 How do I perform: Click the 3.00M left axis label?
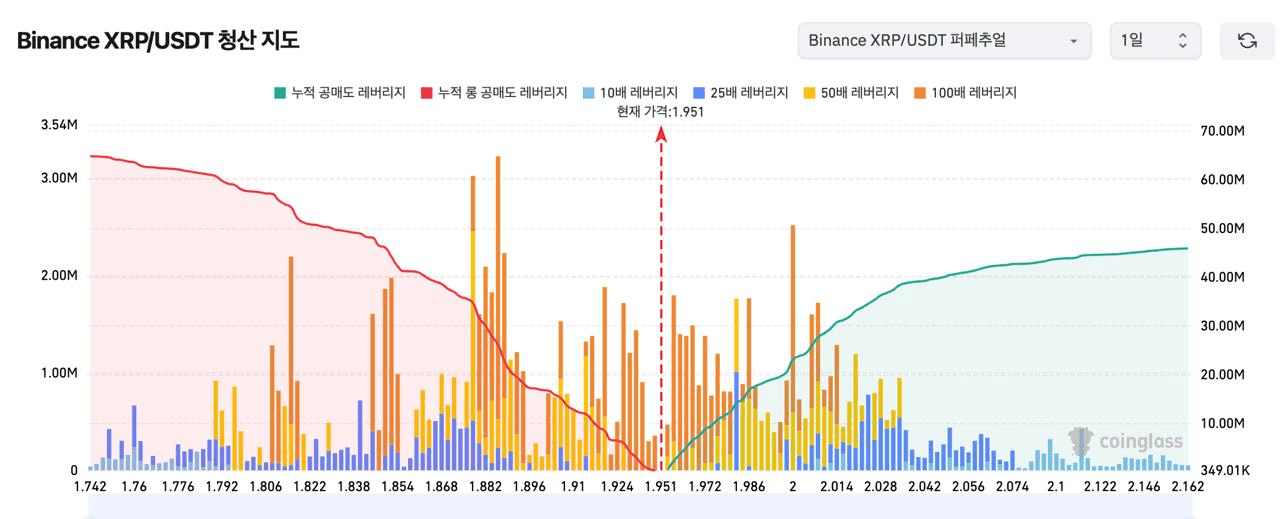(x=59, y=178)
